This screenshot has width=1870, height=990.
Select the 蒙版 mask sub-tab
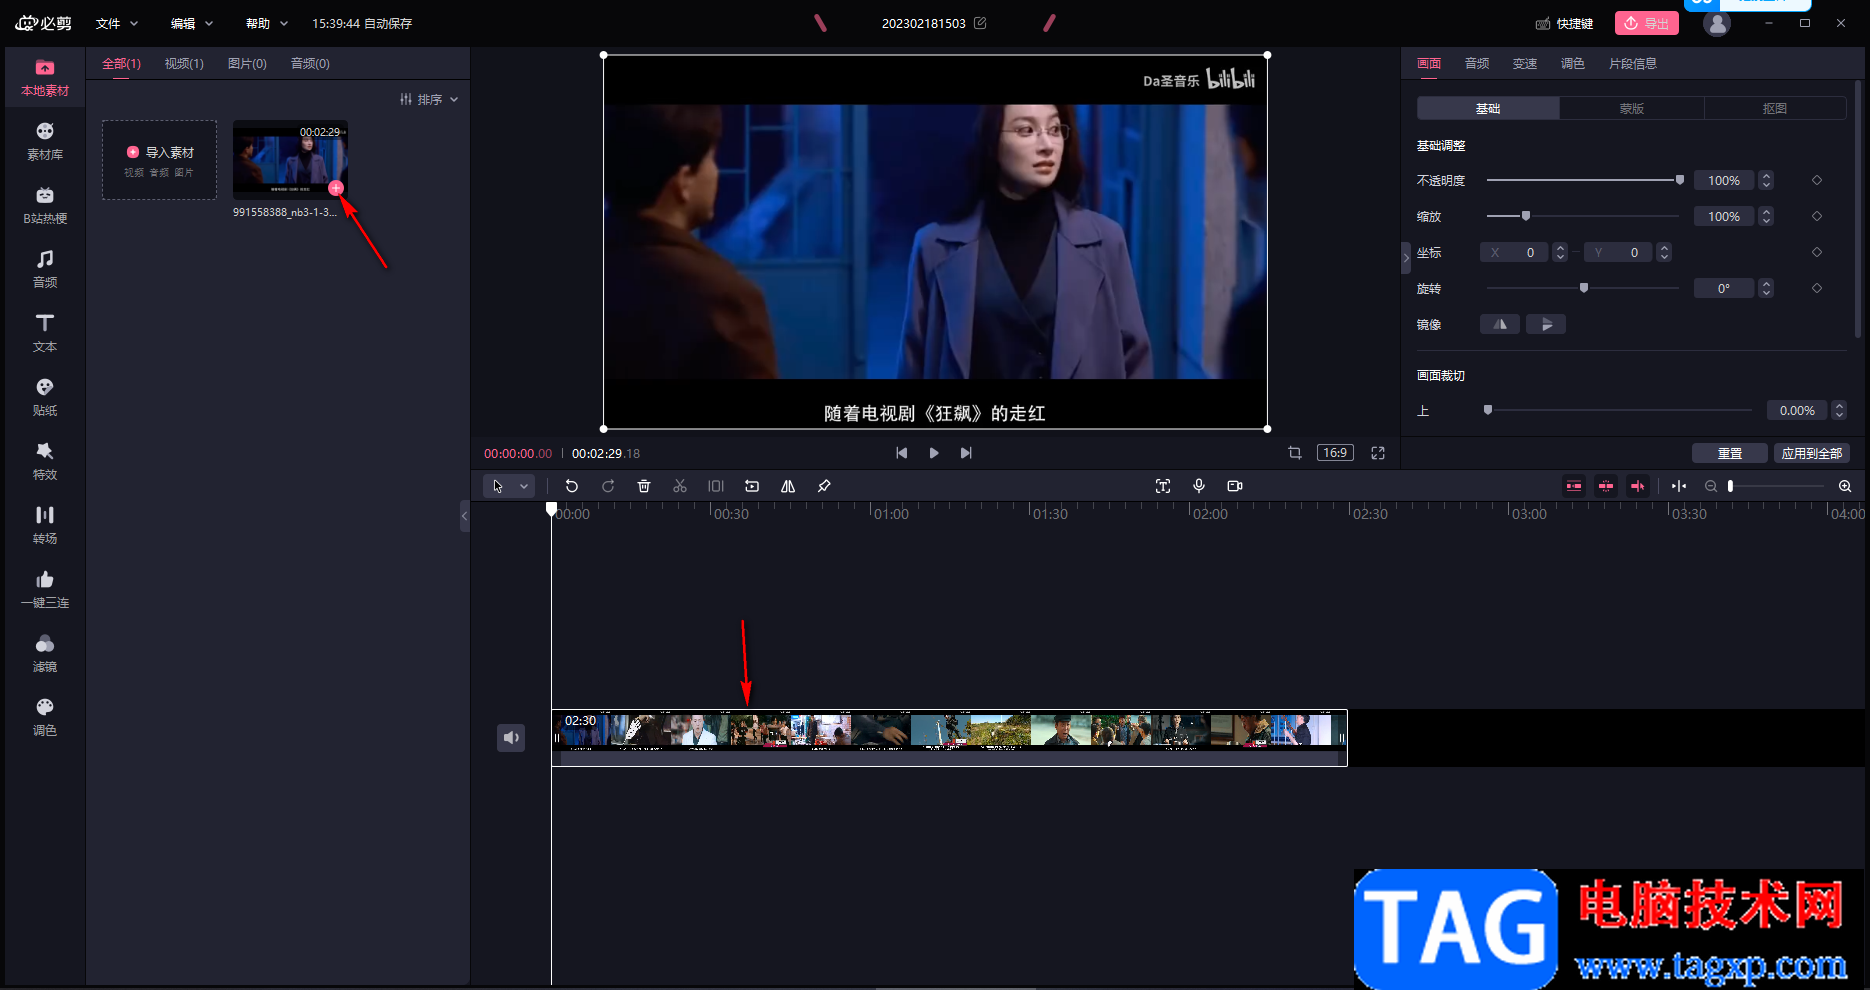point(1632,108)
